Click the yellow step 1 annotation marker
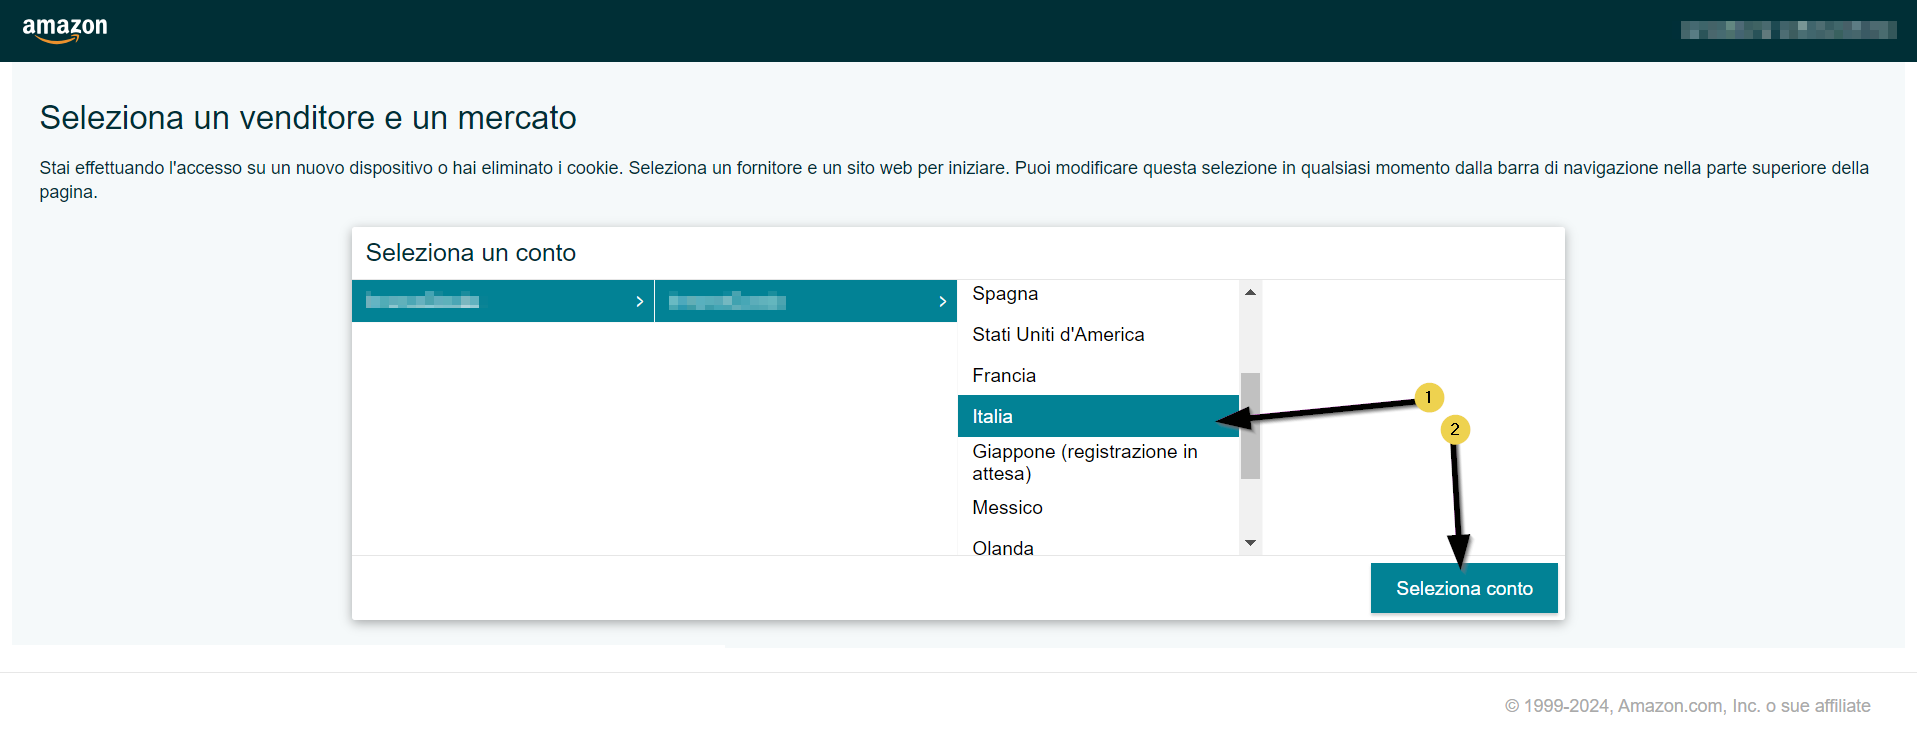Image resolution: width=1917 pixels, height=739 pixels. pos(1428,397)
